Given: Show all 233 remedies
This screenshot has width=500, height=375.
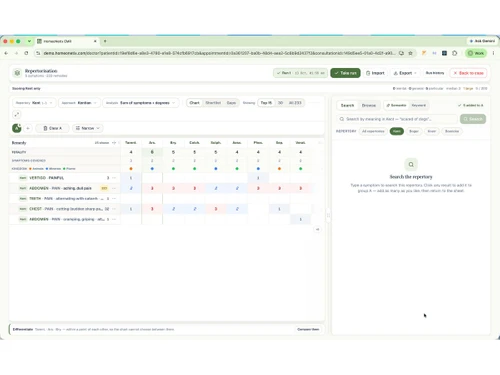Looking at the screenshot, I should pos(295,103).
